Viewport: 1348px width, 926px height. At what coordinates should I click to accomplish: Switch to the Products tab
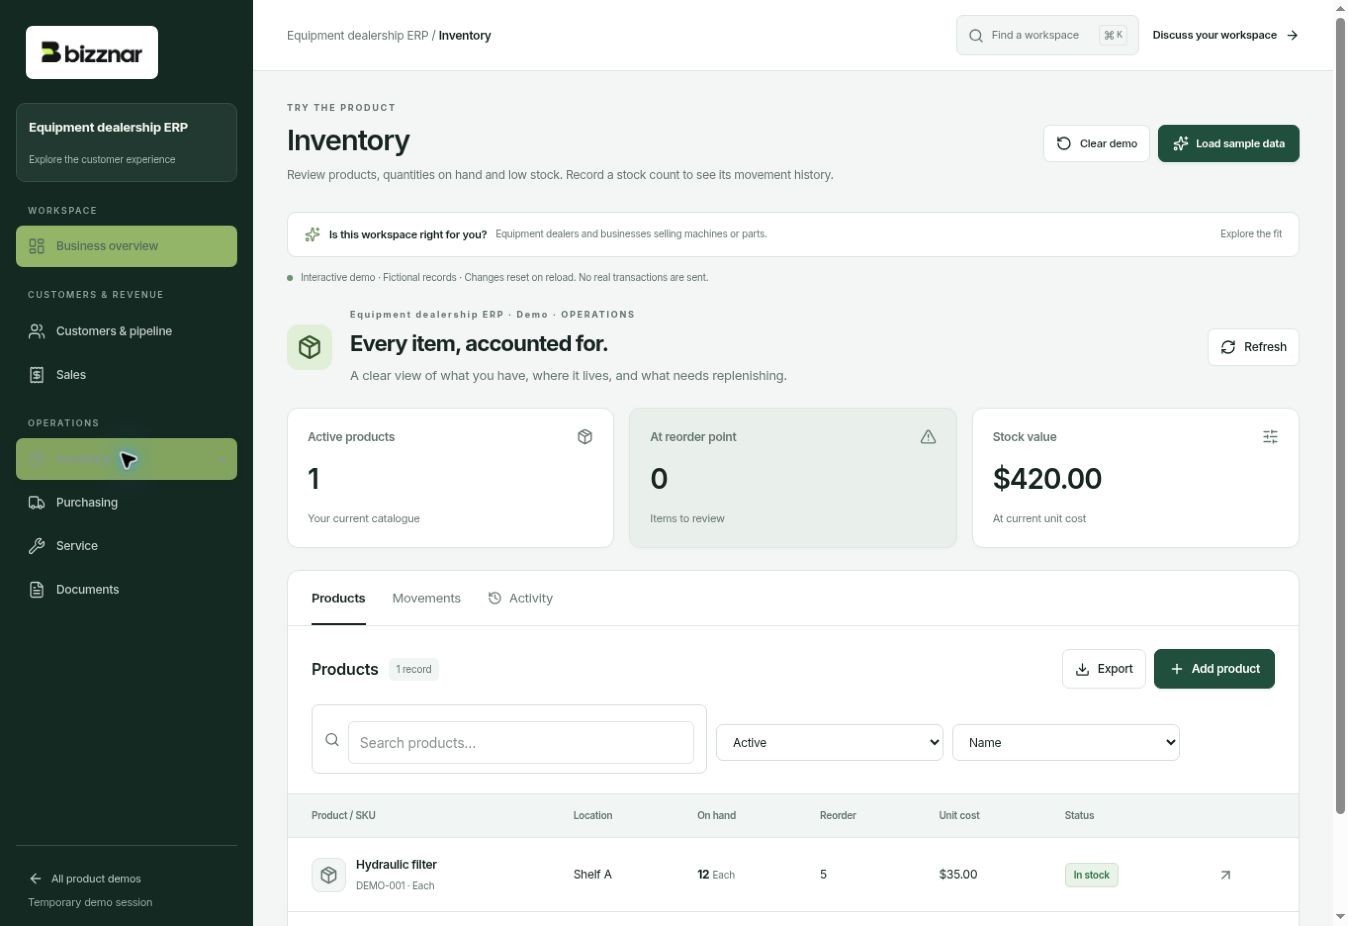pos(338,598)
